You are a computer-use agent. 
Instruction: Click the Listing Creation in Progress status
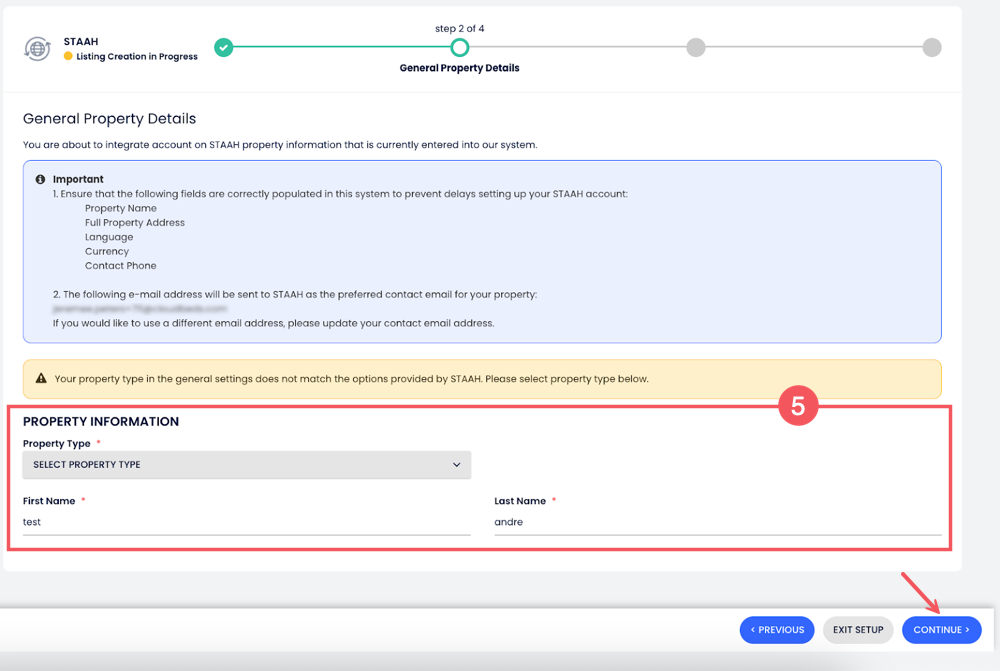click(x=137, y=57)
